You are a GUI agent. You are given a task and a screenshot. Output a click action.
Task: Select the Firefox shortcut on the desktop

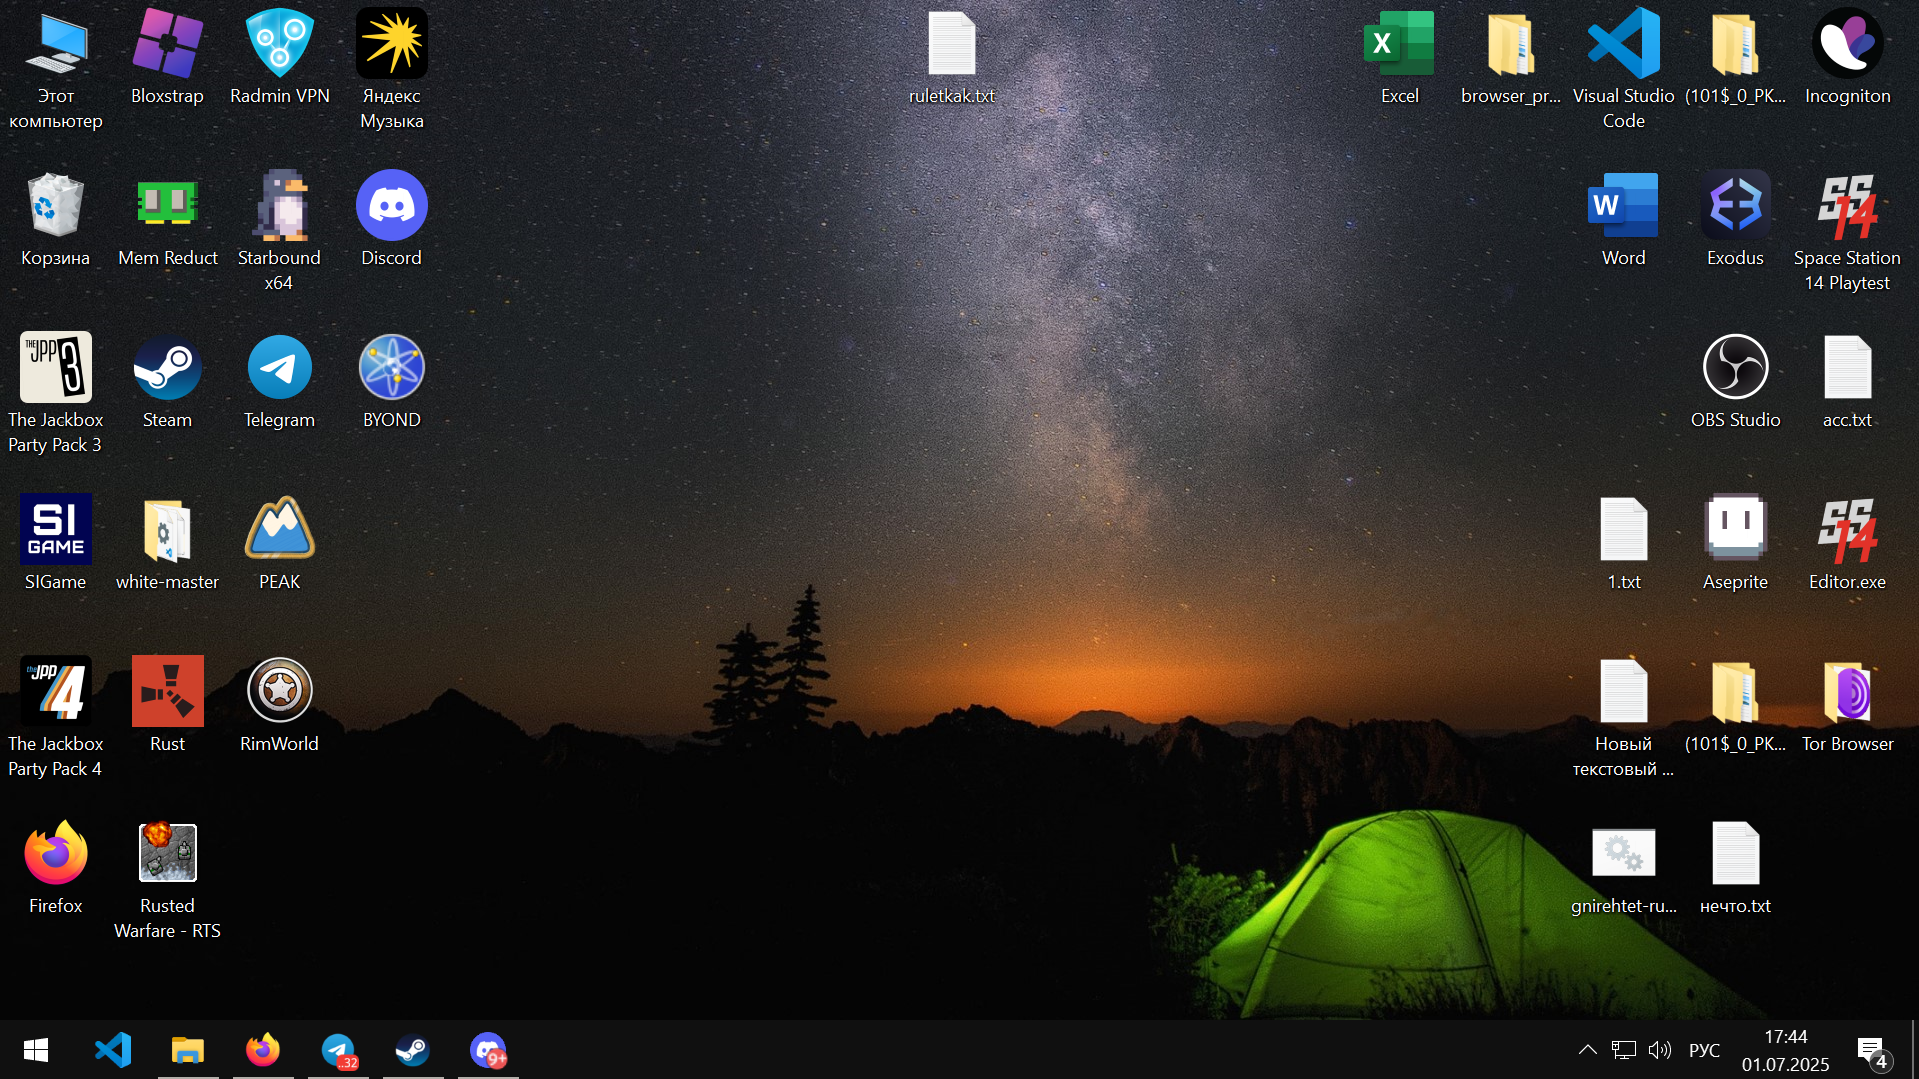[x=56, y=868]
